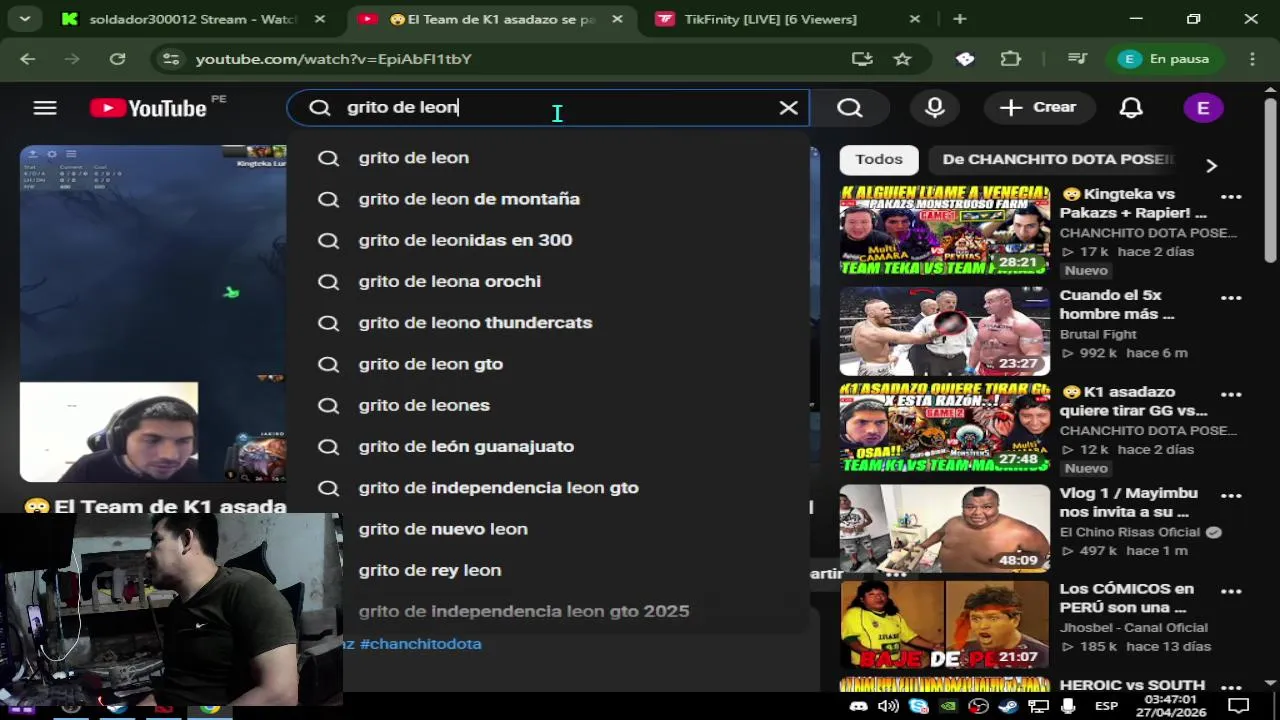
Task: Visit El Chino Risas Oficial channel
Action: 1129,532
